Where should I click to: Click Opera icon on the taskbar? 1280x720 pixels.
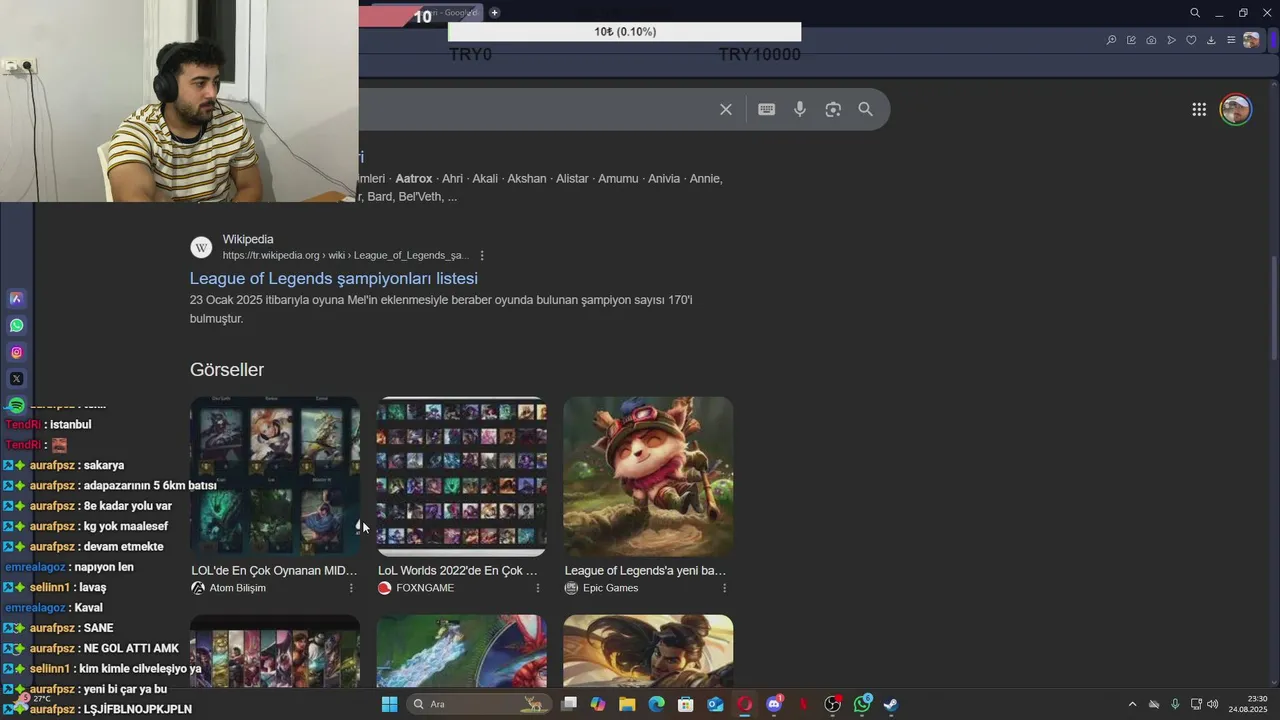[744, 704]
